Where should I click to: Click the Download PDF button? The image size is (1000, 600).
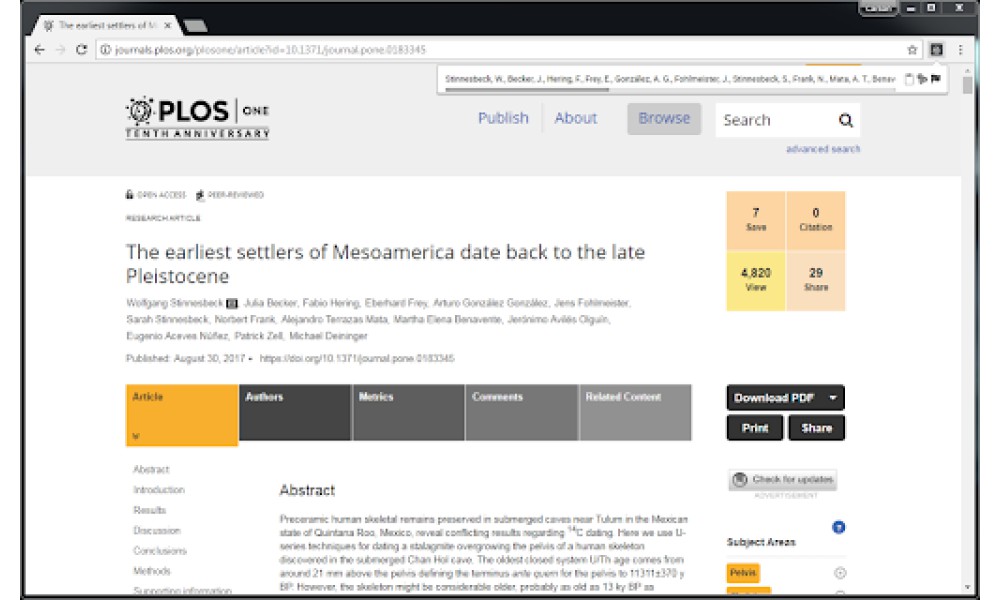785,398
